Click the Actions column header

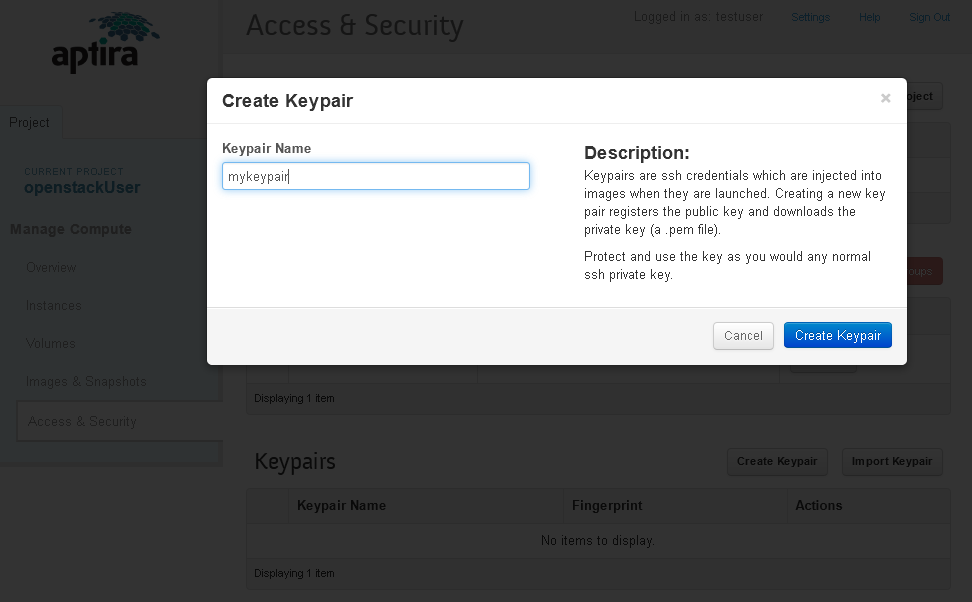[x=818, y=505]
